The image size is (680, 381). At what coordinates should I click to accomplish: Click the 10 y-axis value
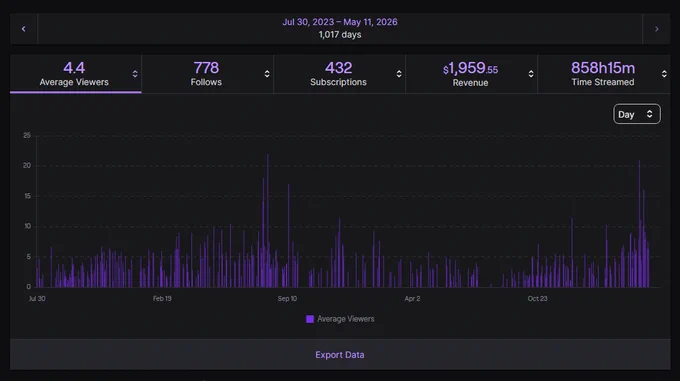[x=27, y=226]
